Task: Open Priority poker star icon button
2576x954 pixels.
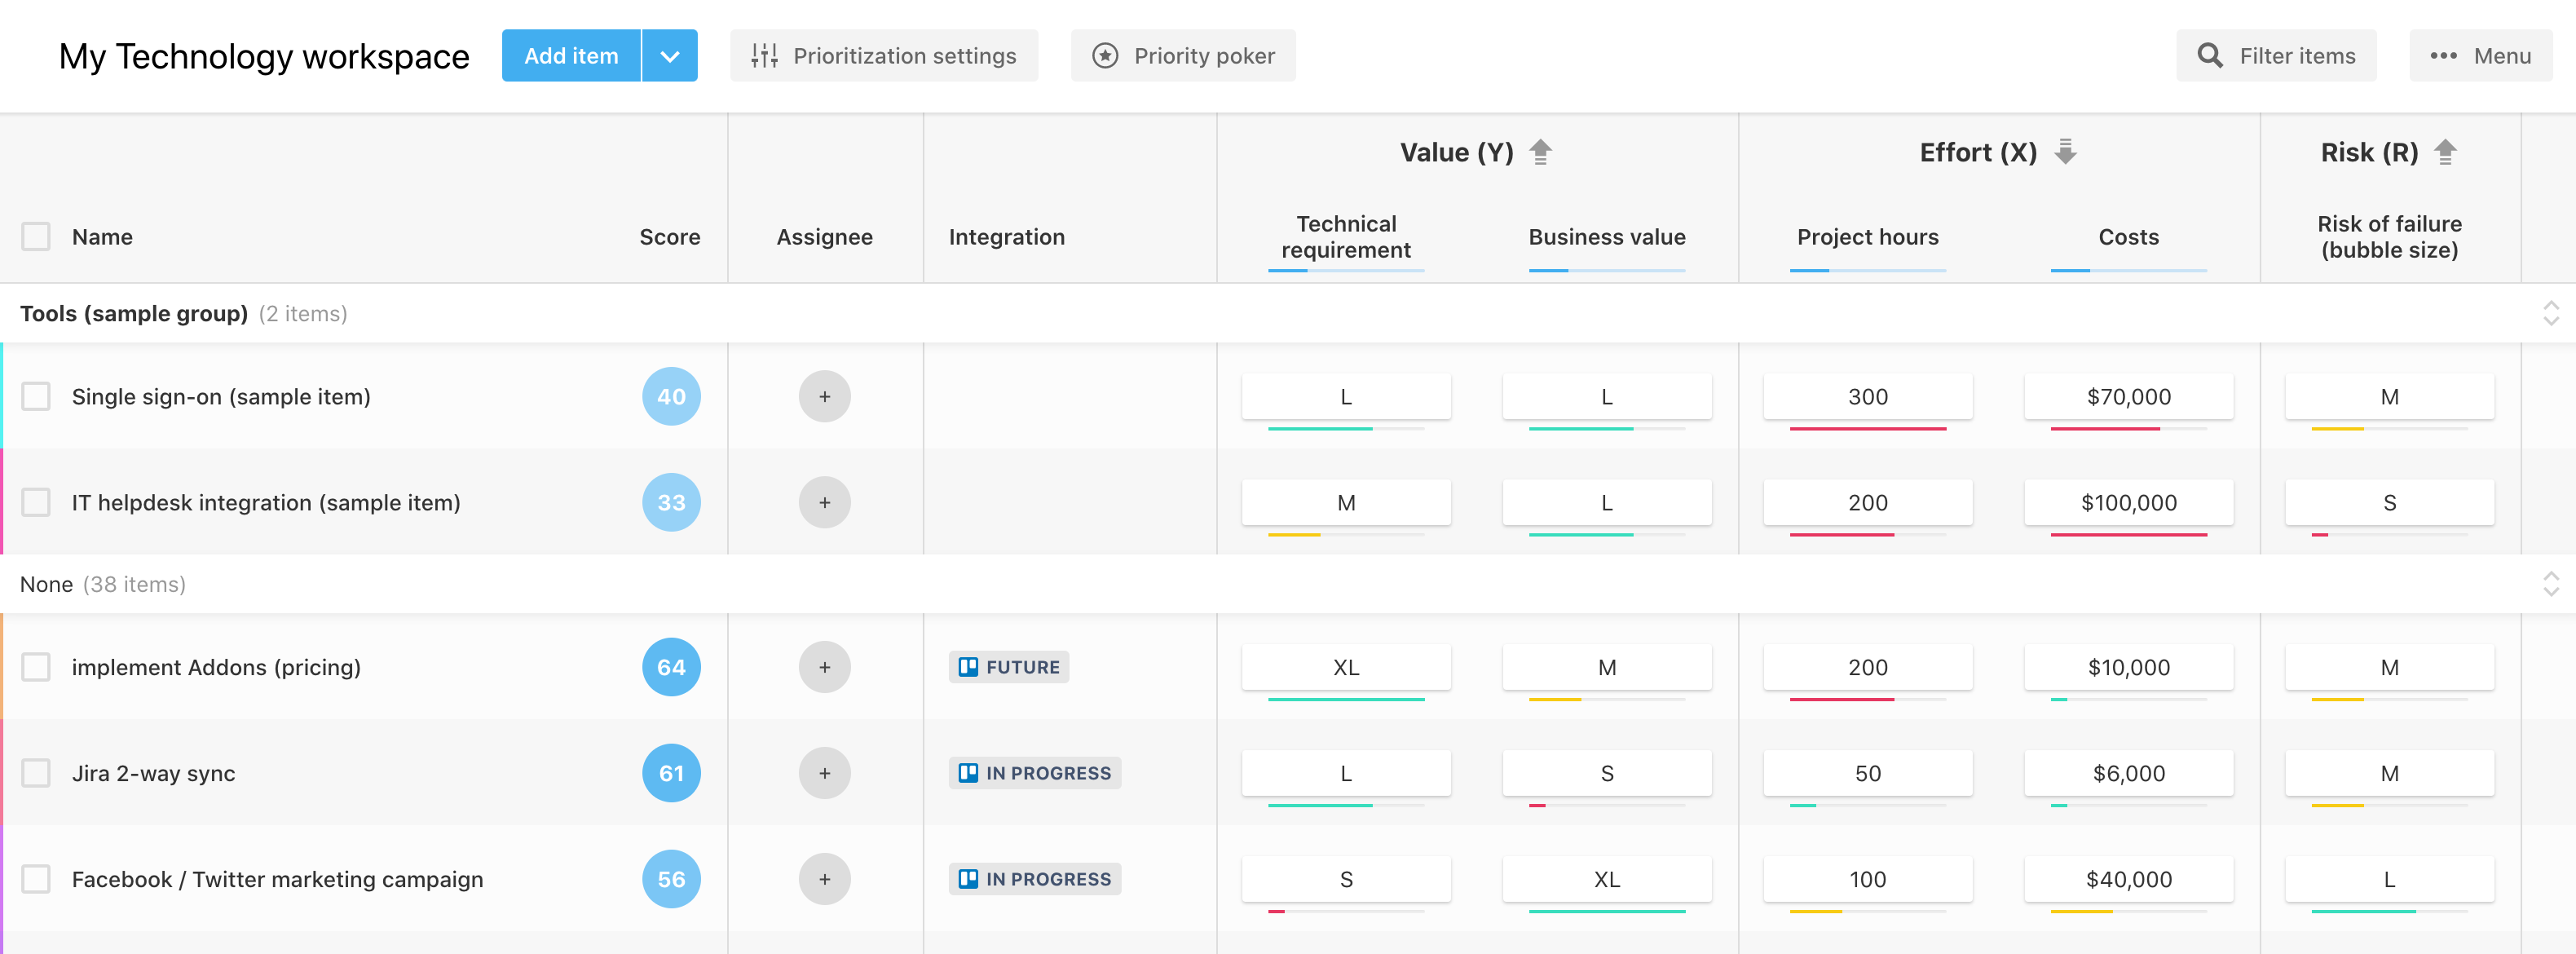Action: tap(1183, 56)
